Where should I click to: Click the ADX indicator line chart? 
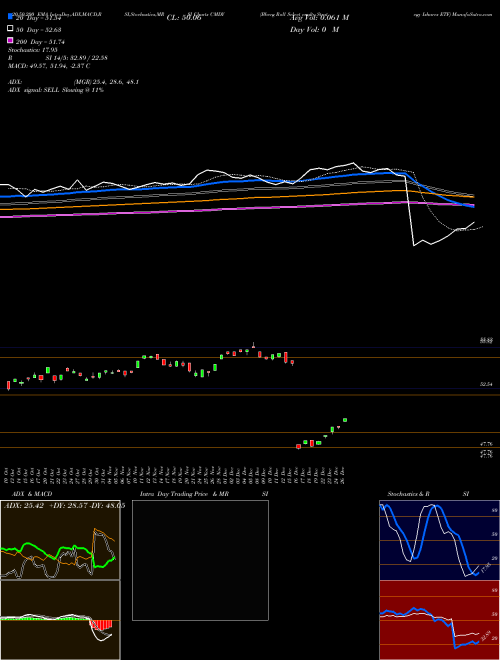point(60,540)
